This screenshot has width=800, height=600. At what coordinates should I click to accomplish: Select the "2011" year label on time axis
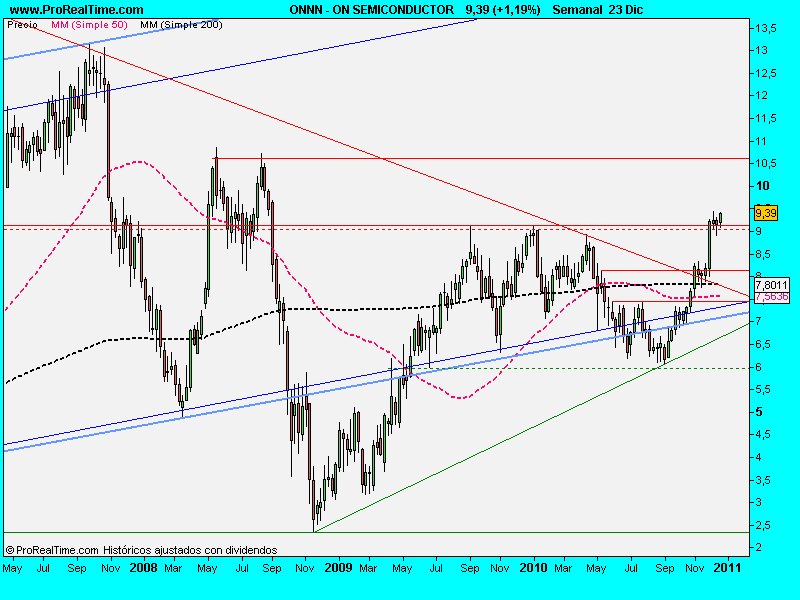coord(727,568)
